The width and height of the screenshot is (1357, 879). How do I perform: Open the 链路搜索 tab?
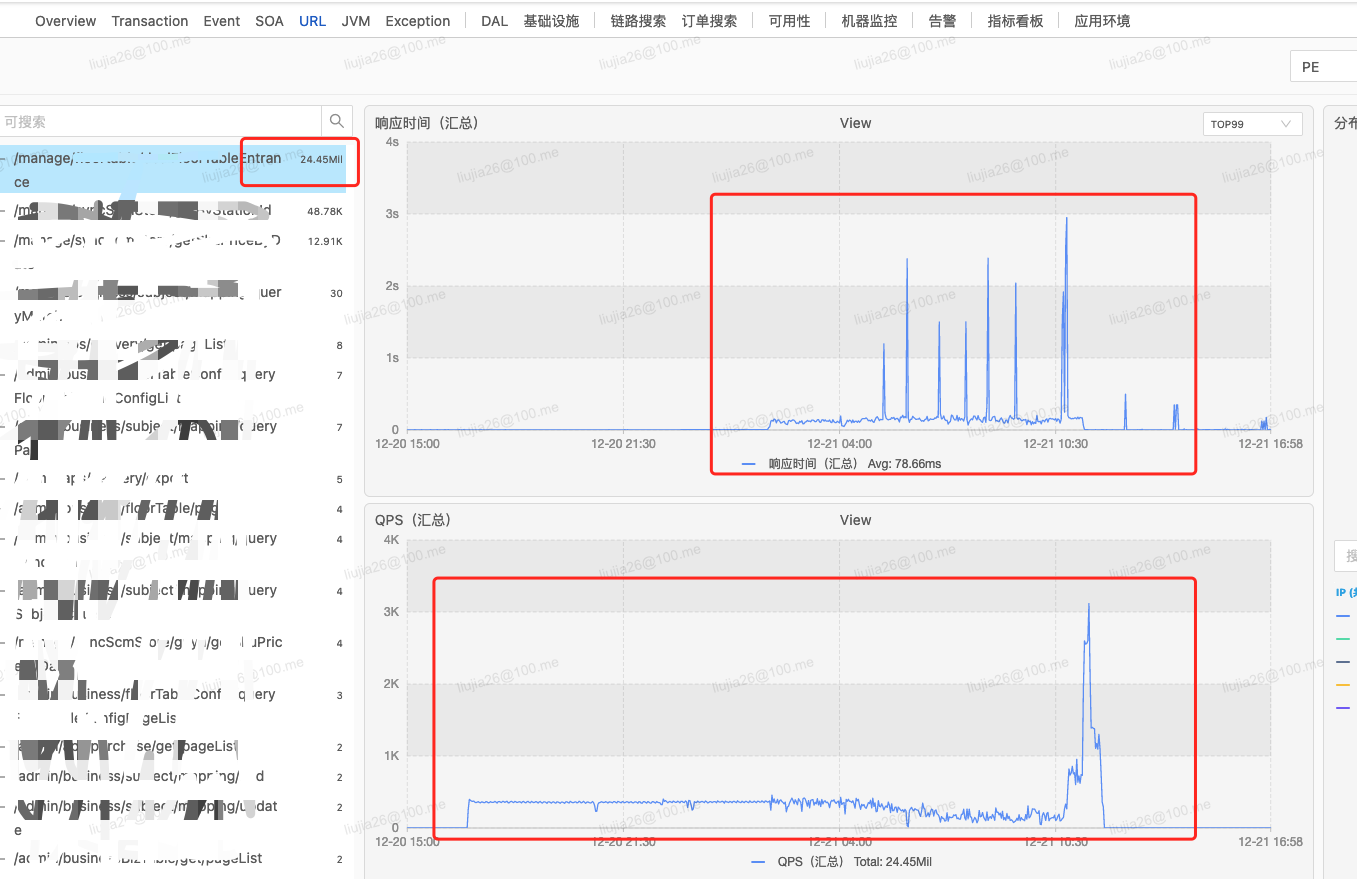pos(638,21)
